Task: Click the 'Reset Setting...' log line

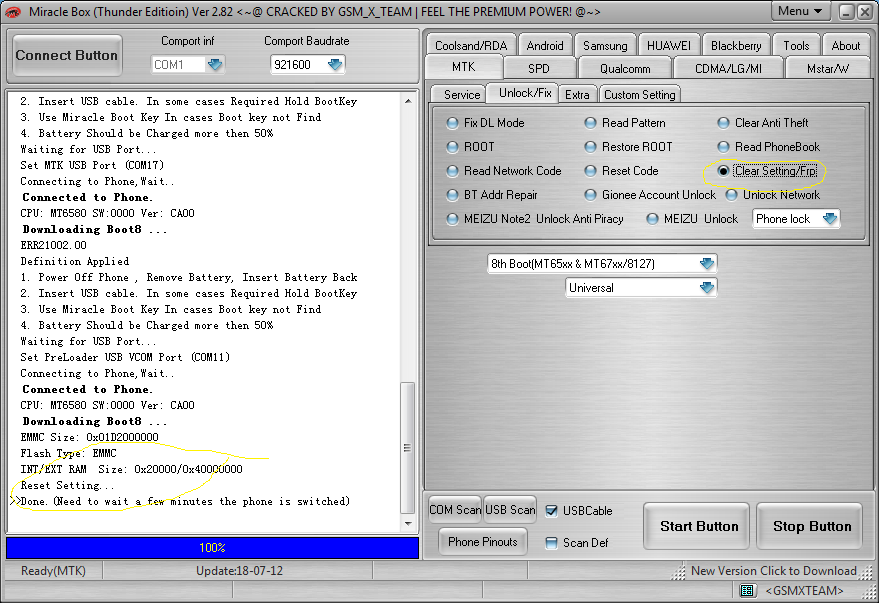Action: [x=67, y=485]
